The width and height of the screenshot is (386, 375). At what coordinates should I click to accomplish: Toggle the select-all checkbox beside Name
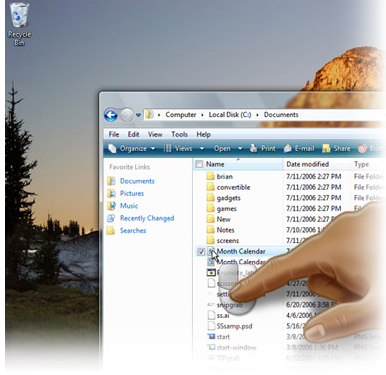pyautogui.click(x=199, y=164)
